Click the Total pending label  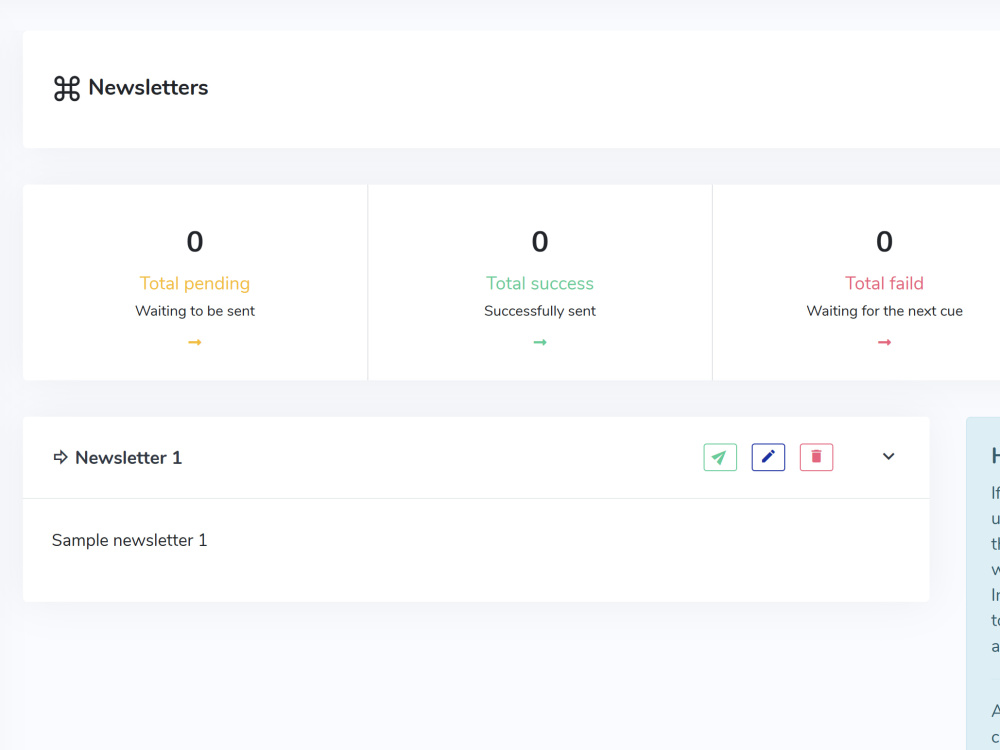click(x=195, y=283)
